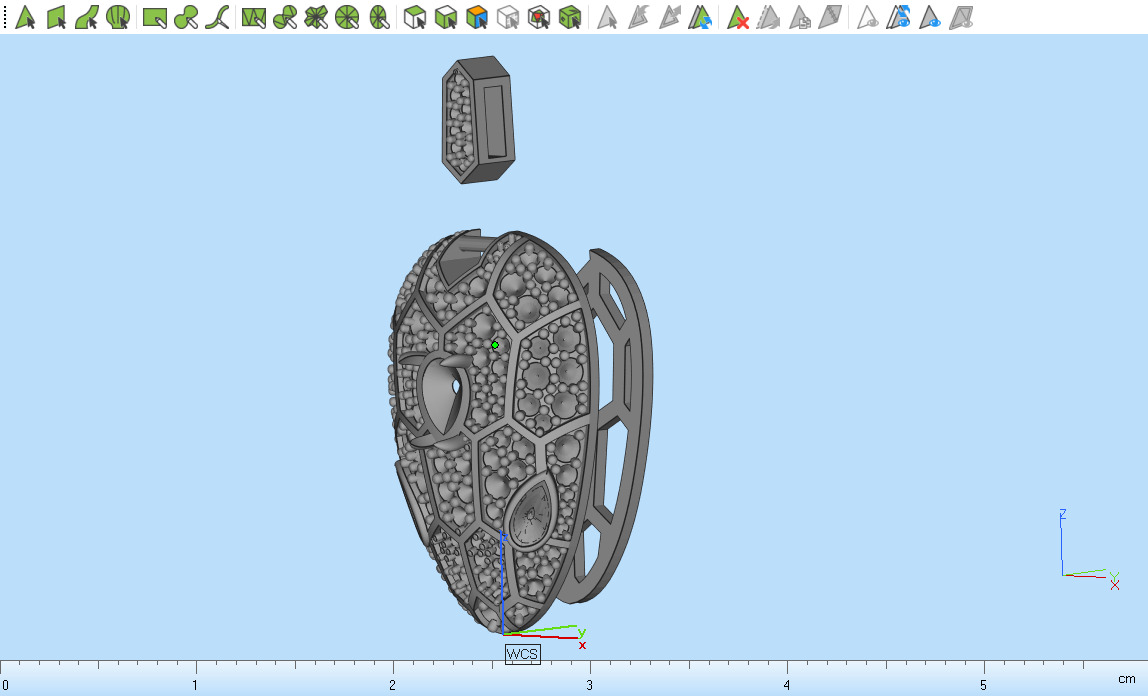Screen dimensions: 1148x696
Task: Click the wireframe cube with red triangle icon
Action: 538,16
